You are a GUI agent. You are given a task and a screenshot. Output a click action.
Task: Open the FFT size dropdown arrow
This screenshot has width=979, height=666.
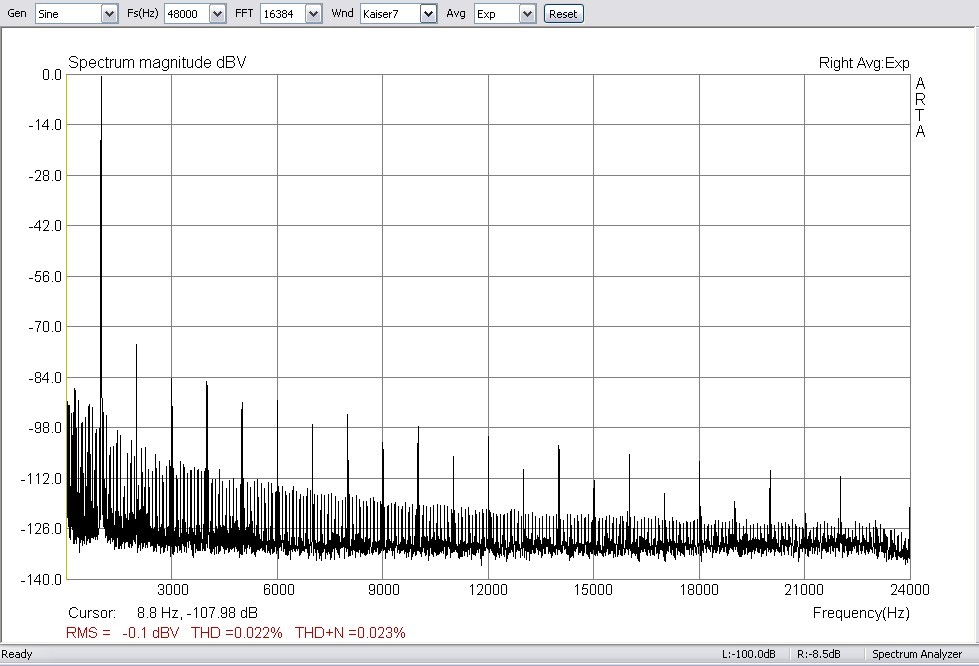pos(314,14)
